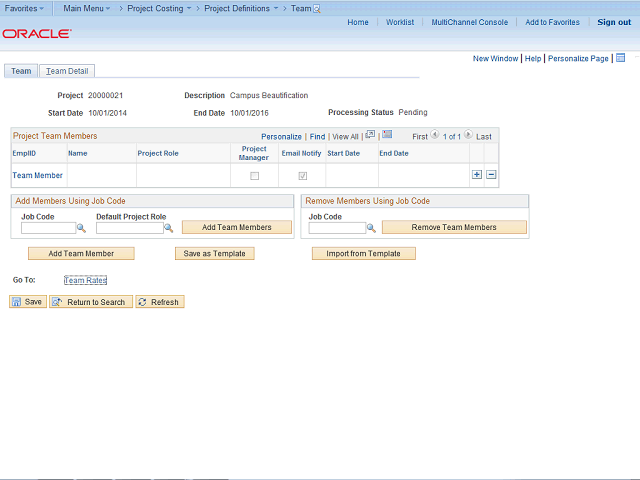The width and height of the screenshot is (640, 480).
Task: Download Project Team Members grid to spreadsheet
Action: (387, 134)
